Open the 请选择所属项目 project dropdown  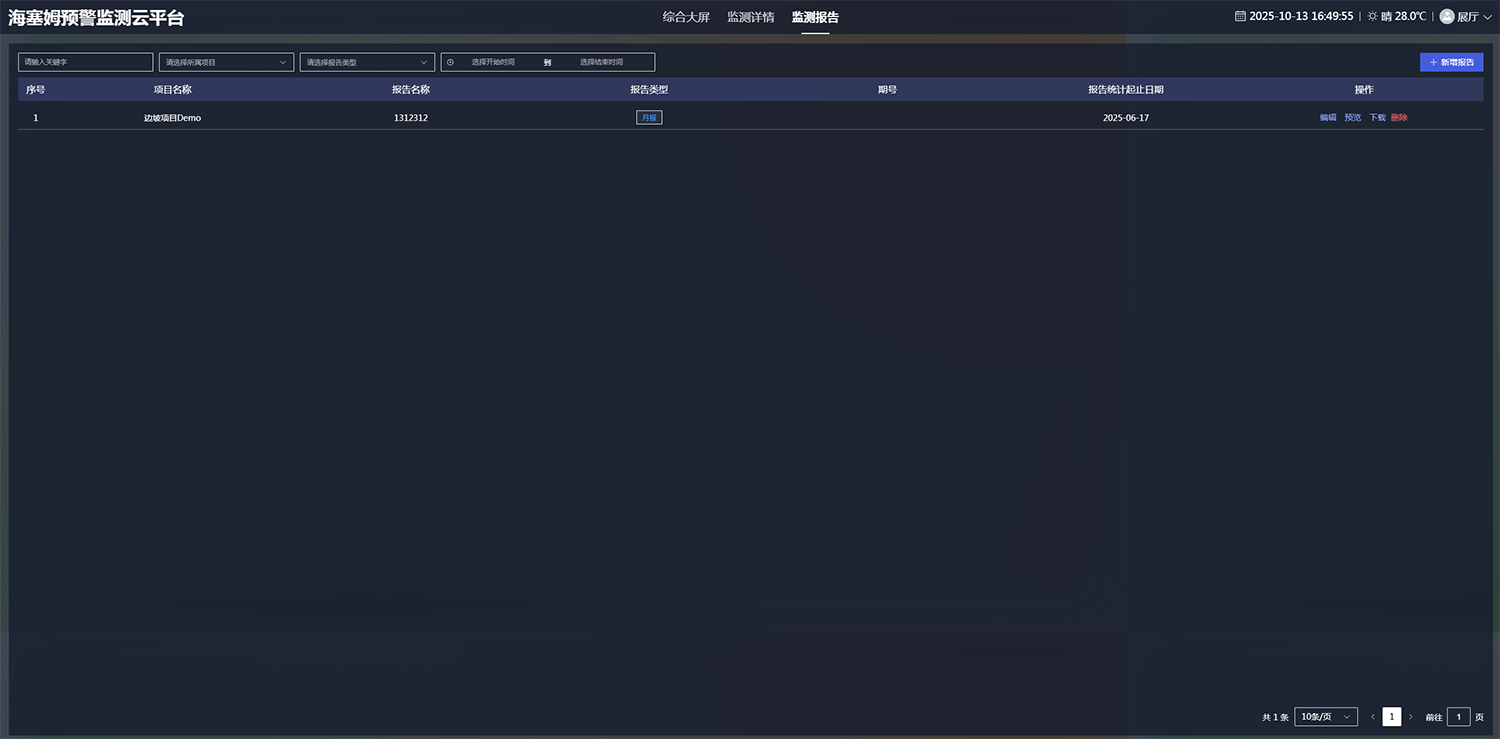226,62
